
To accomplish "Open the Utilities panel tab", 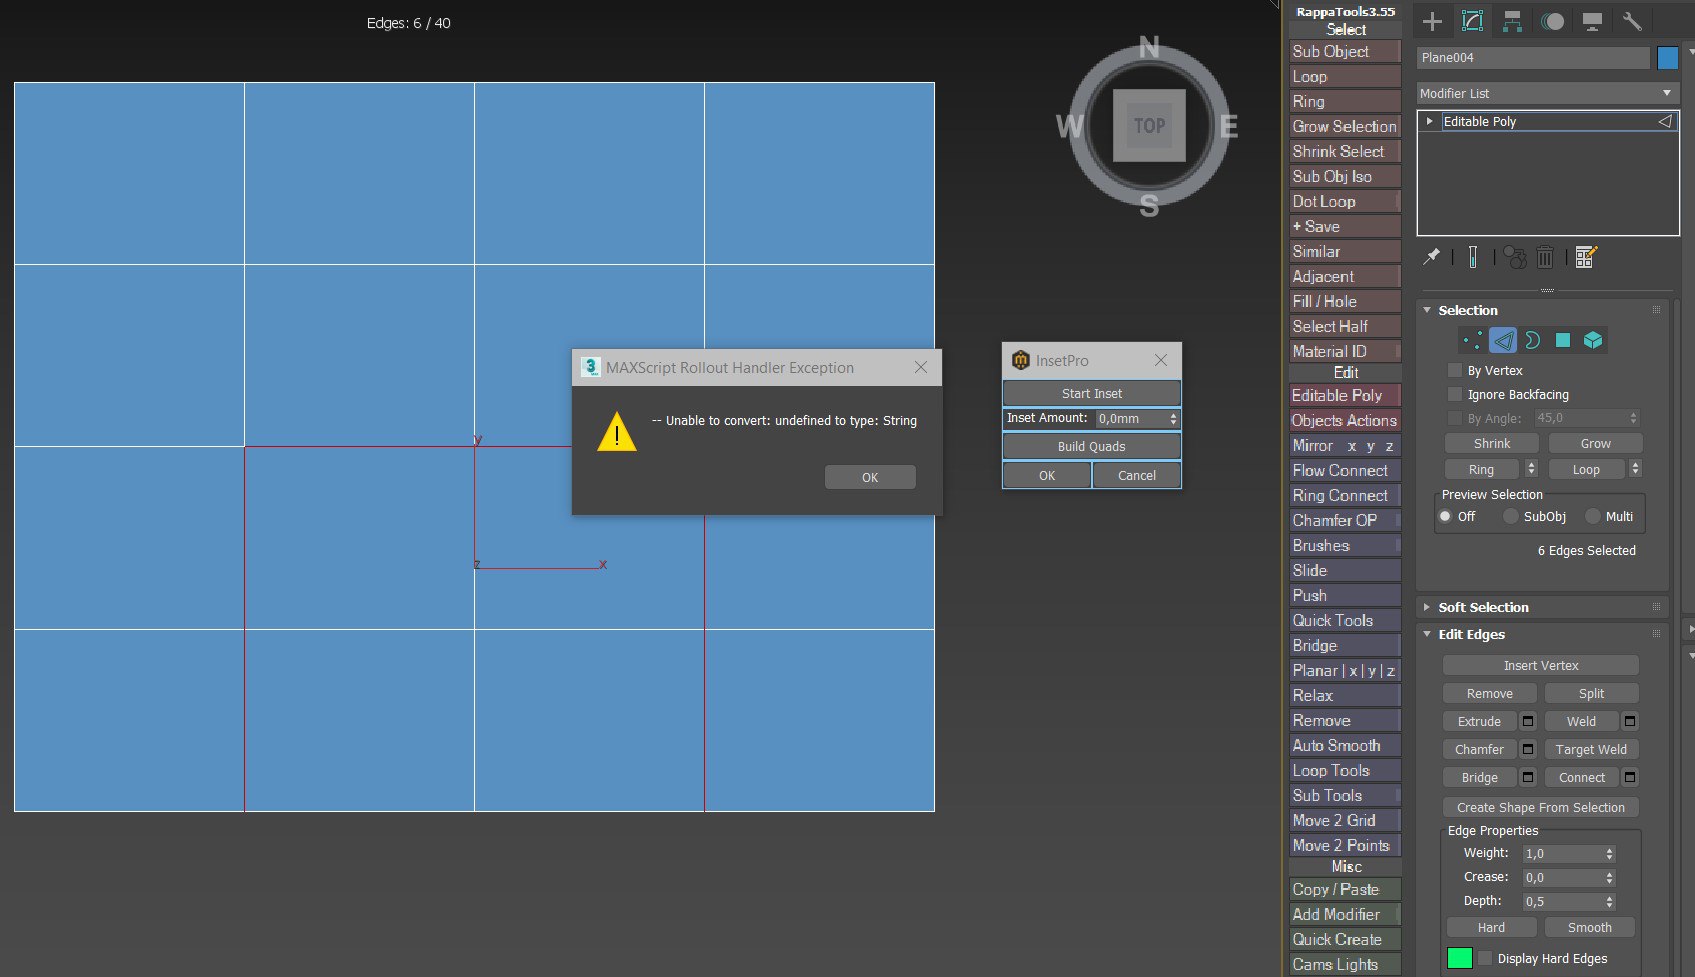I will coord(1632,21).
